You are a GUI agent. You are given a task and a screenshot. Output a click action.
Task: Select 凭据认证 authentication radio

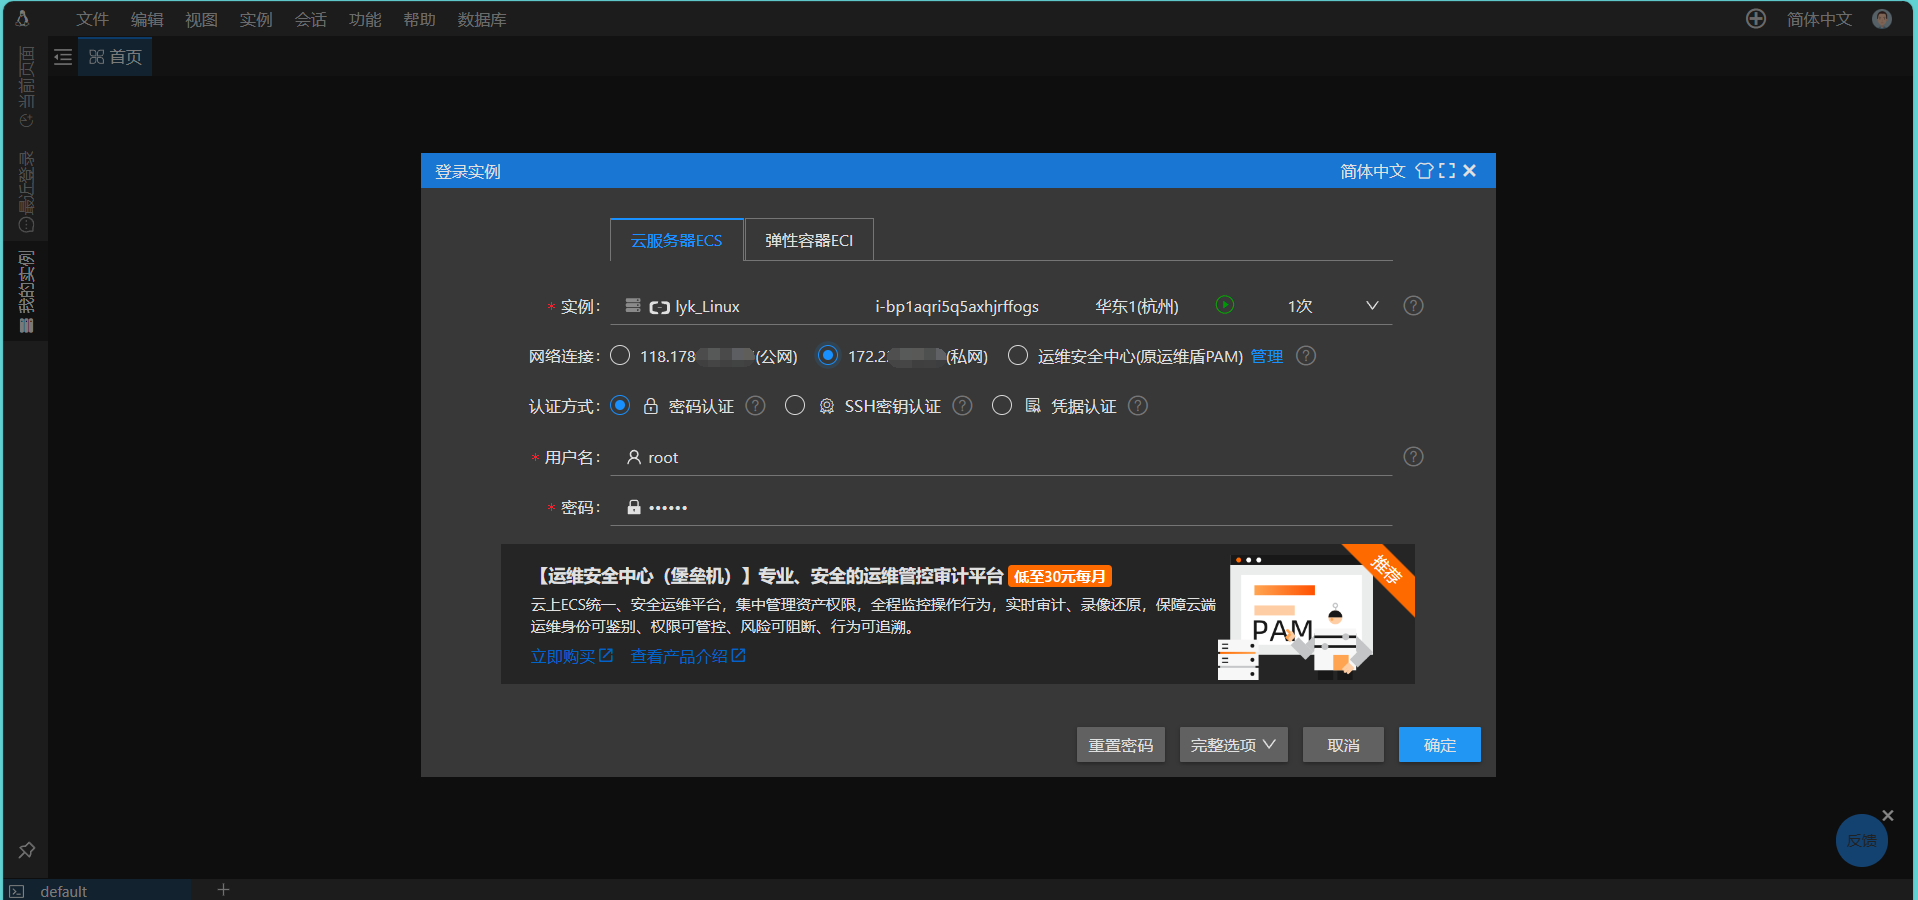click(x=1002, y=405)
